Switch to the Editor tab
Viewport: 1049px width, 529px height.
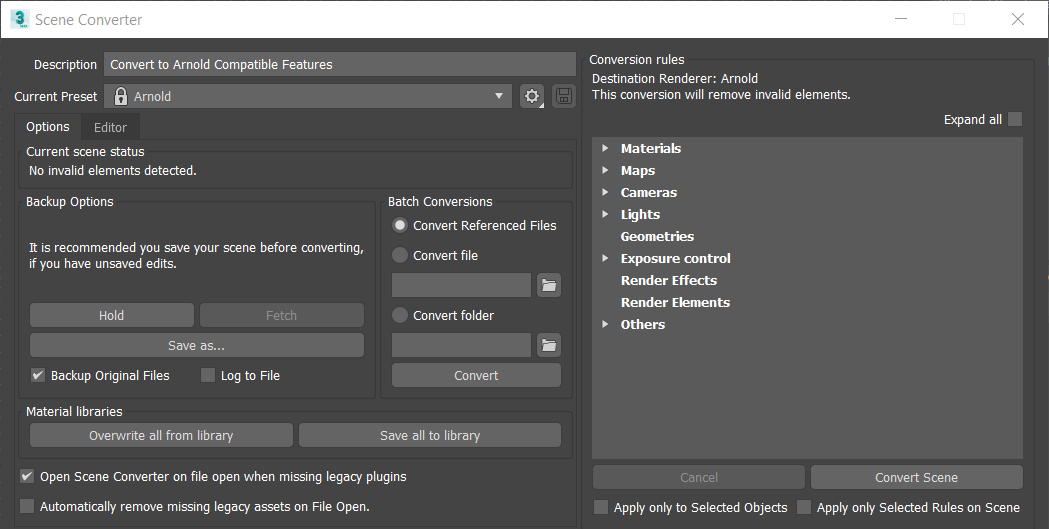[x=110, y=127]
